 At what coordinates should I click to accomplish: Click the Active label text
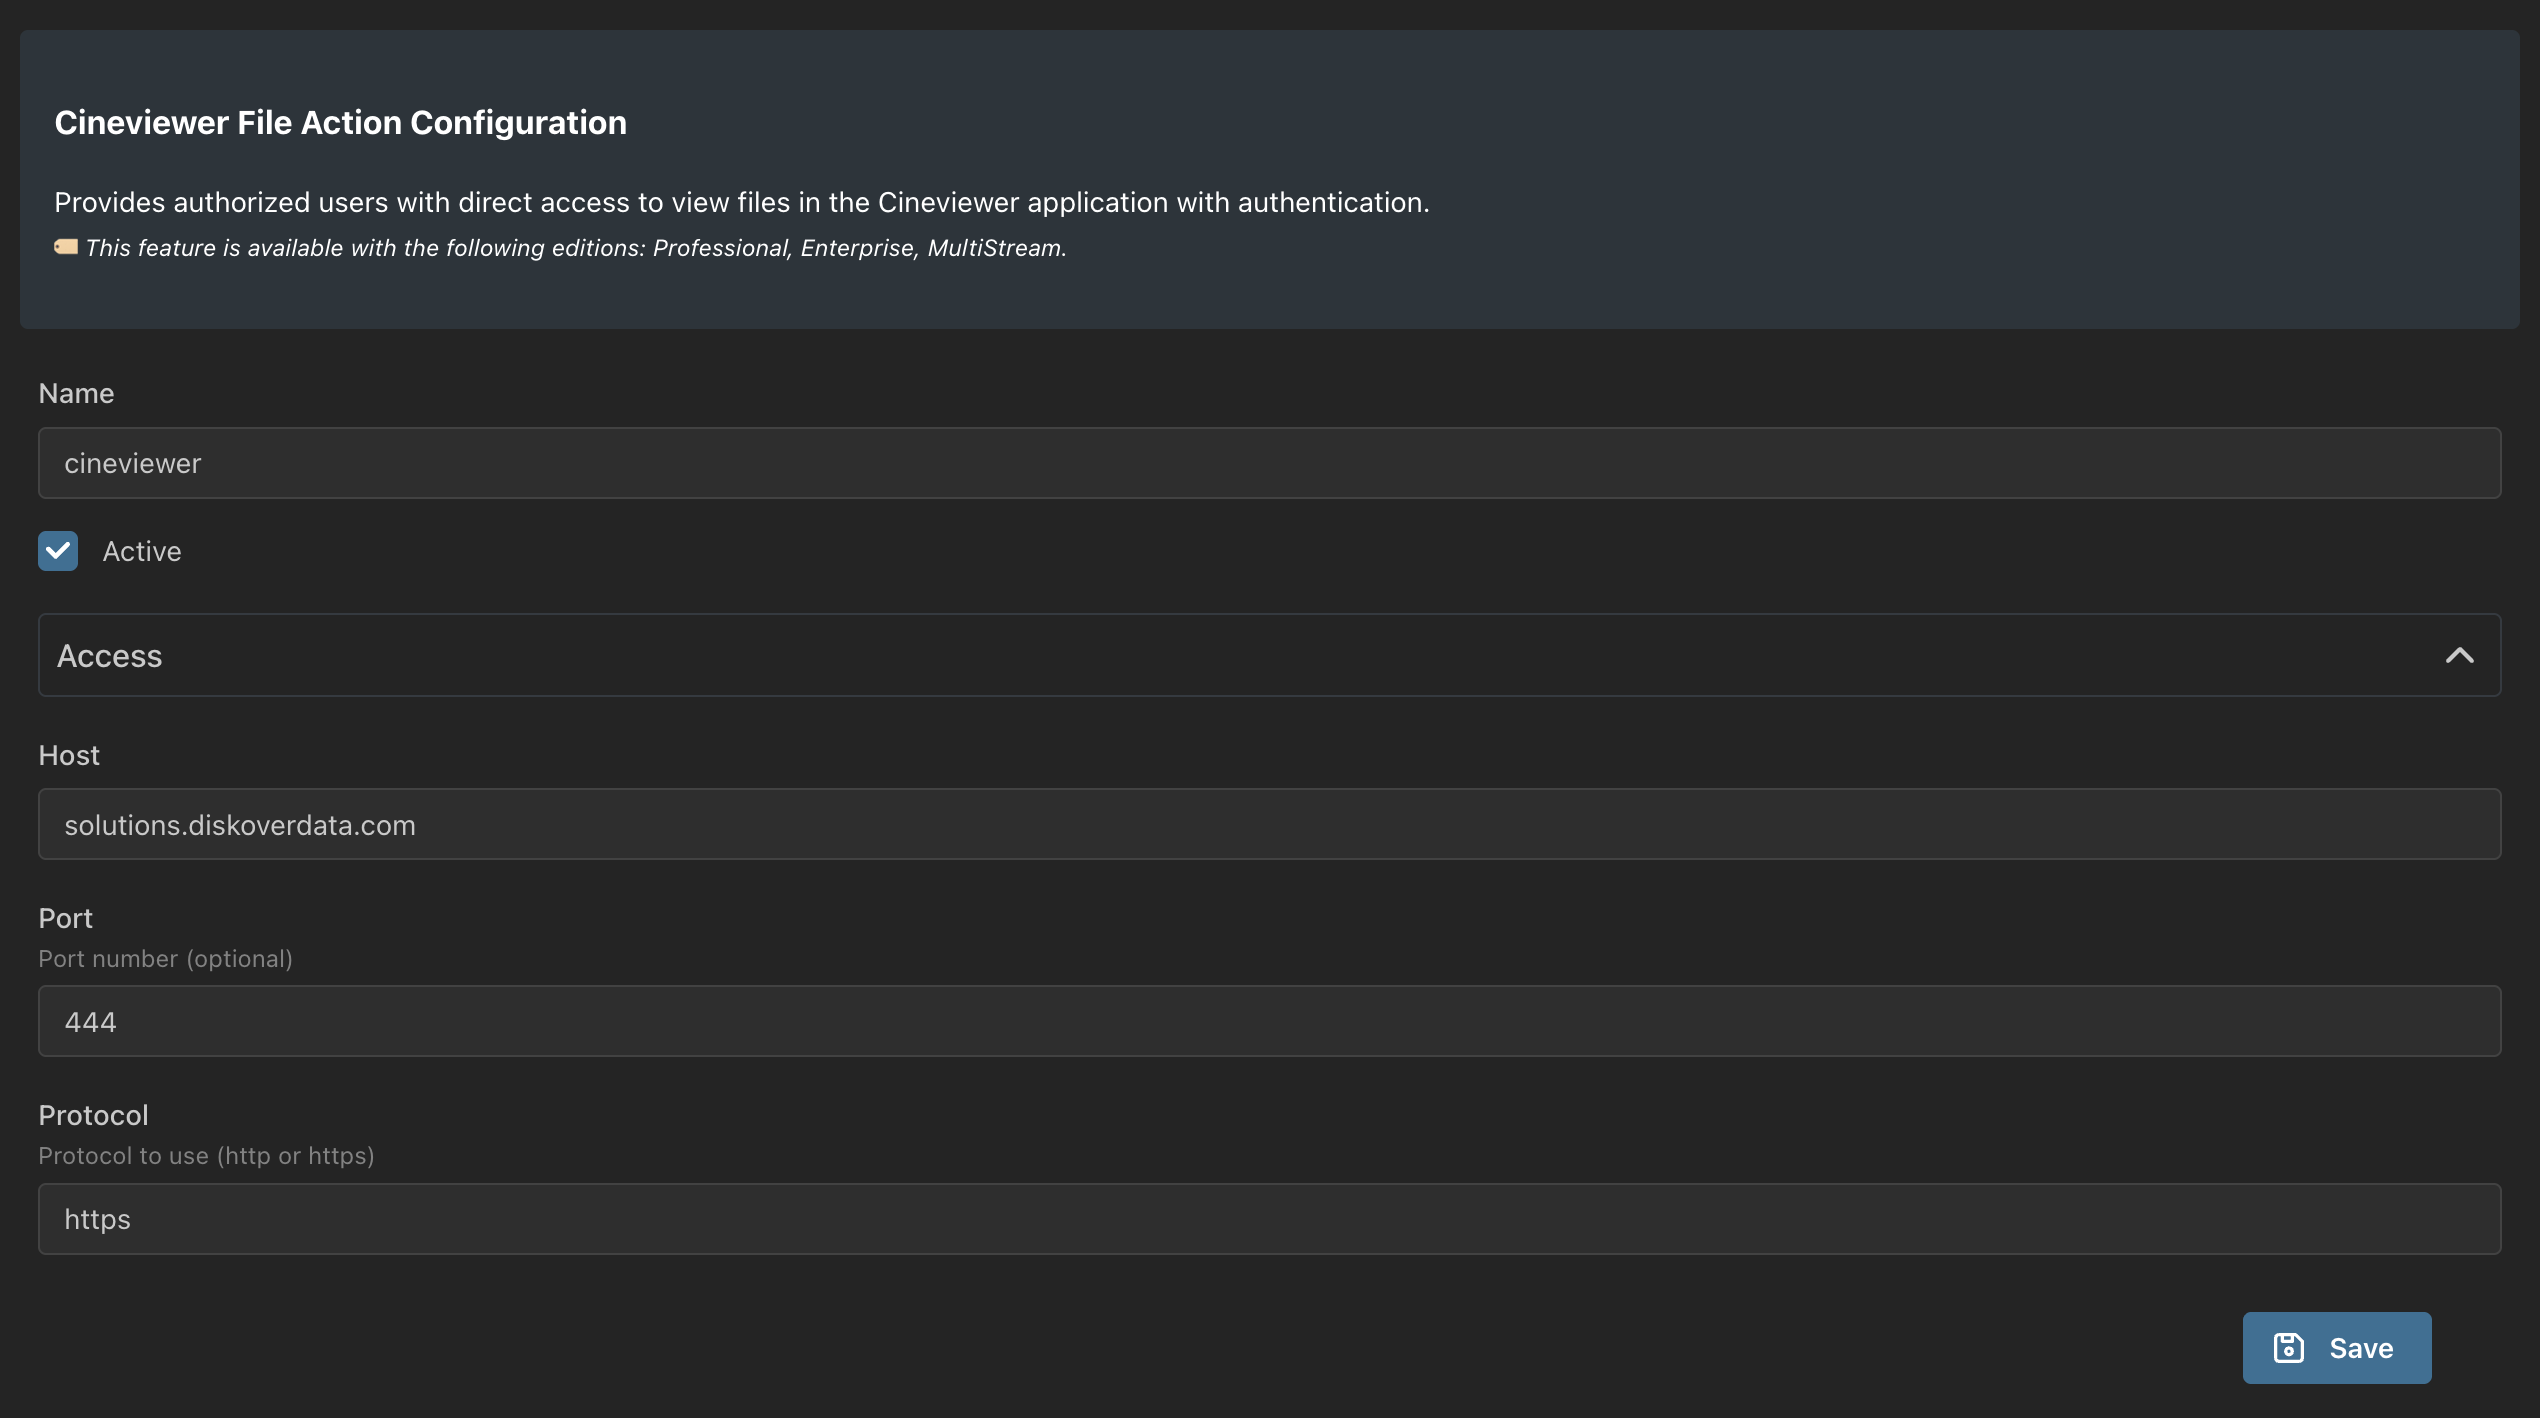click(142, 551)
